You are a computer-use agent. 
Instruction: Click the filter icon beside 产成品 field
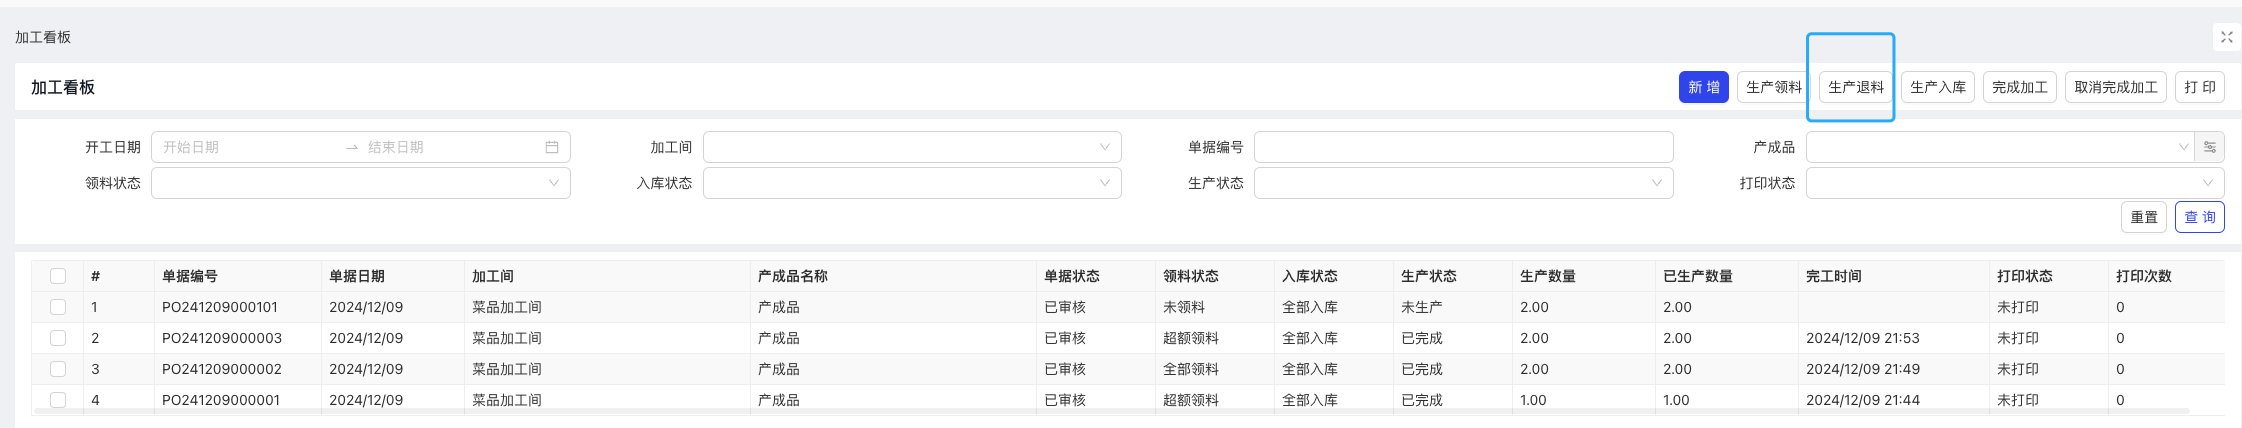[2210, 147]
